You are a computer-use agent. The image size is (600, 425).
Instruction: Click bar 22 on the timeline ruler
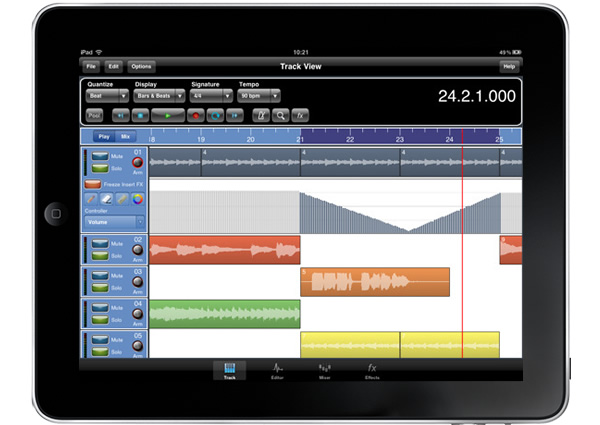[350, 139]
